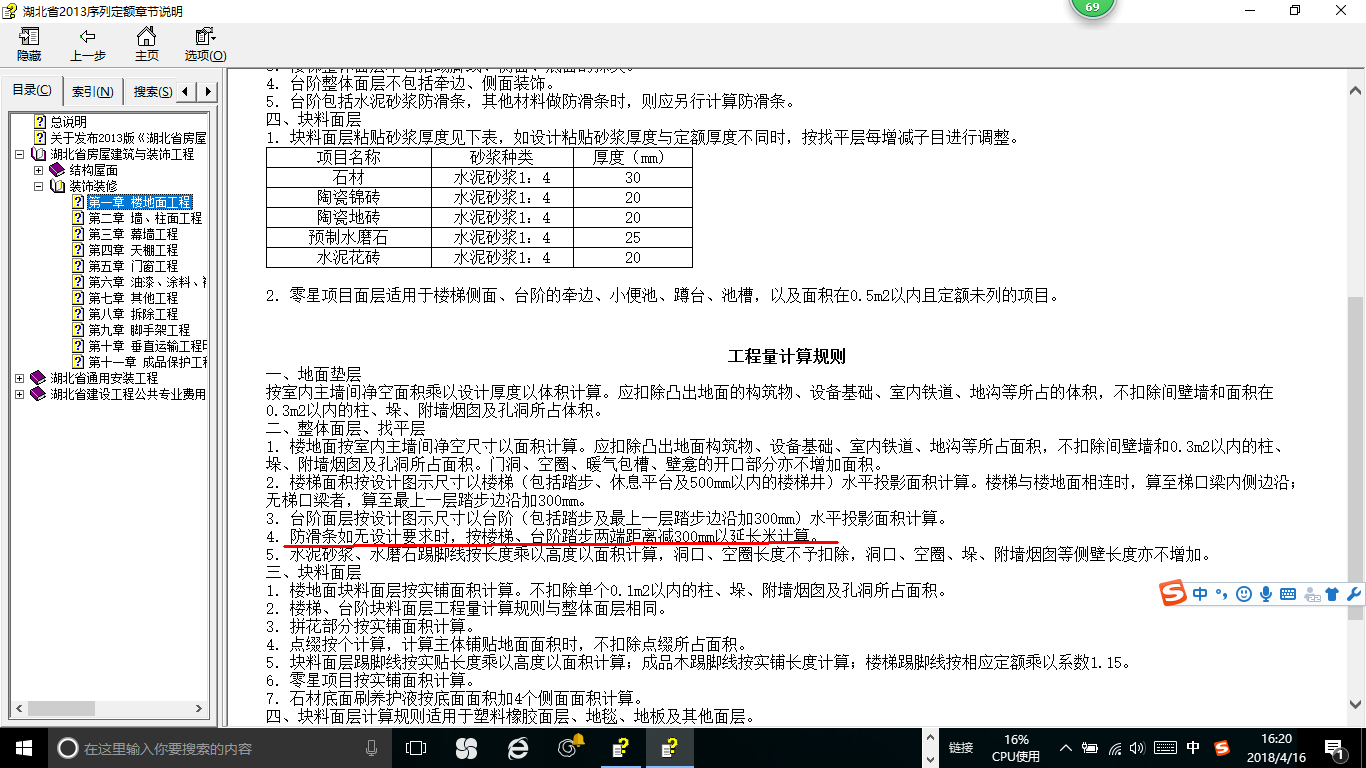This screenshot has height=768, width=1366.
Task: Click the book icon beside 湖北省通用安装工程
Action: coord(39,378)
